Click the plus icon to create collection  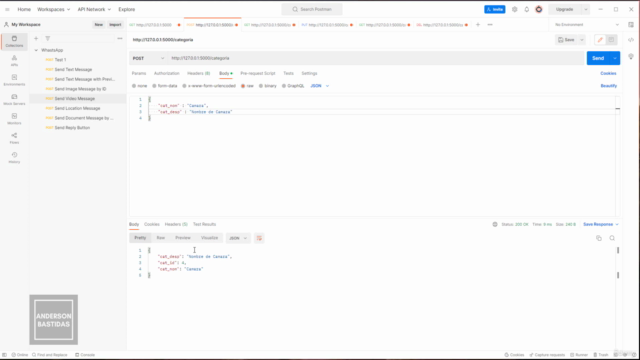(x=36, y=38)
